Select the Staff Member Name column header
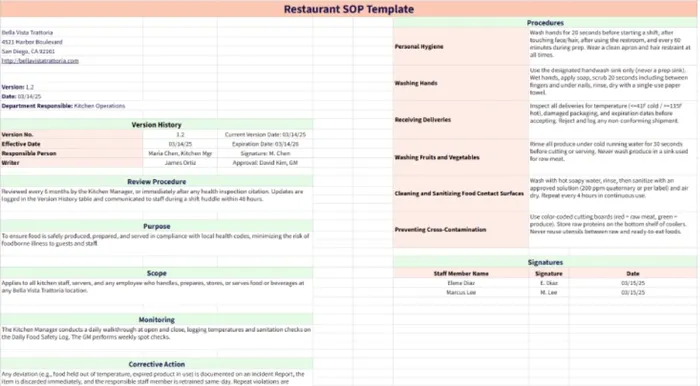Viewport: 700px width, 386px height. click(461, 274)
